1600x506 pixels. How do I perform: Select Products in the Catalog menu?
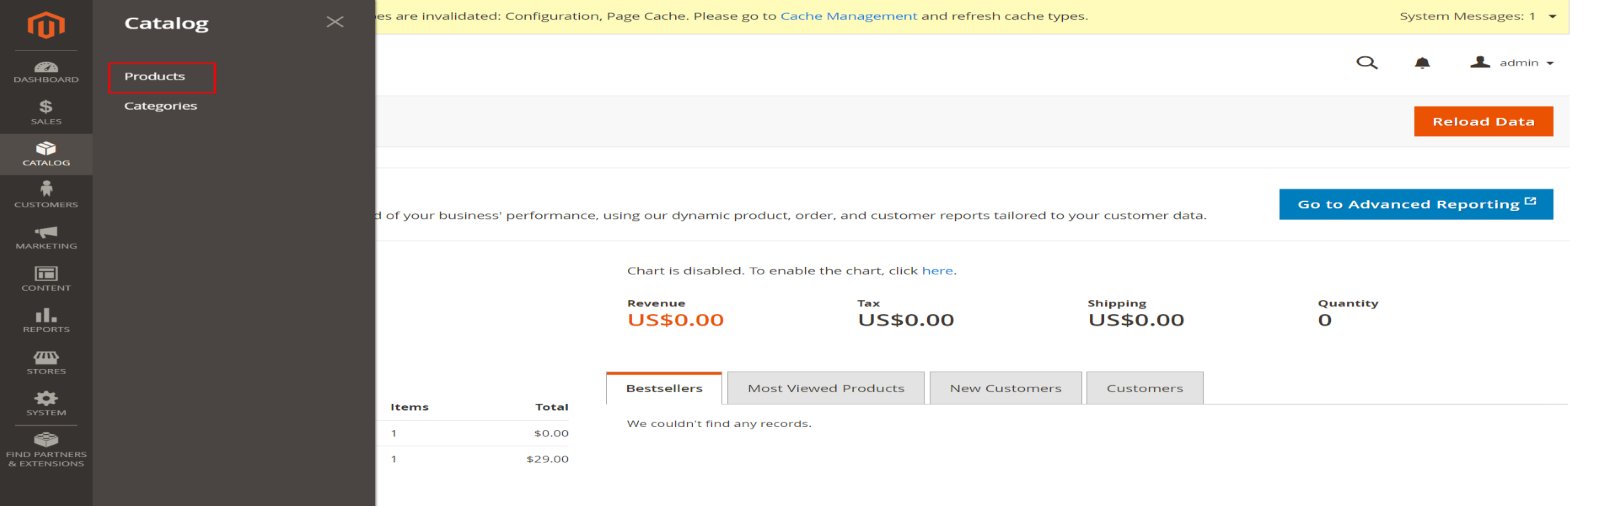tap(155, 77)
